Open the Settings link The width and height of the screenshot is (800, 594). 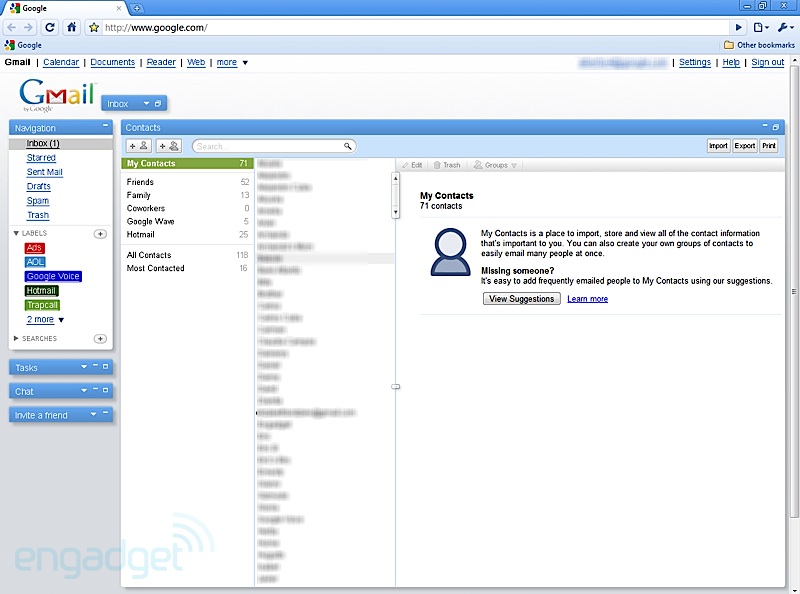click(x=694, y=62)
